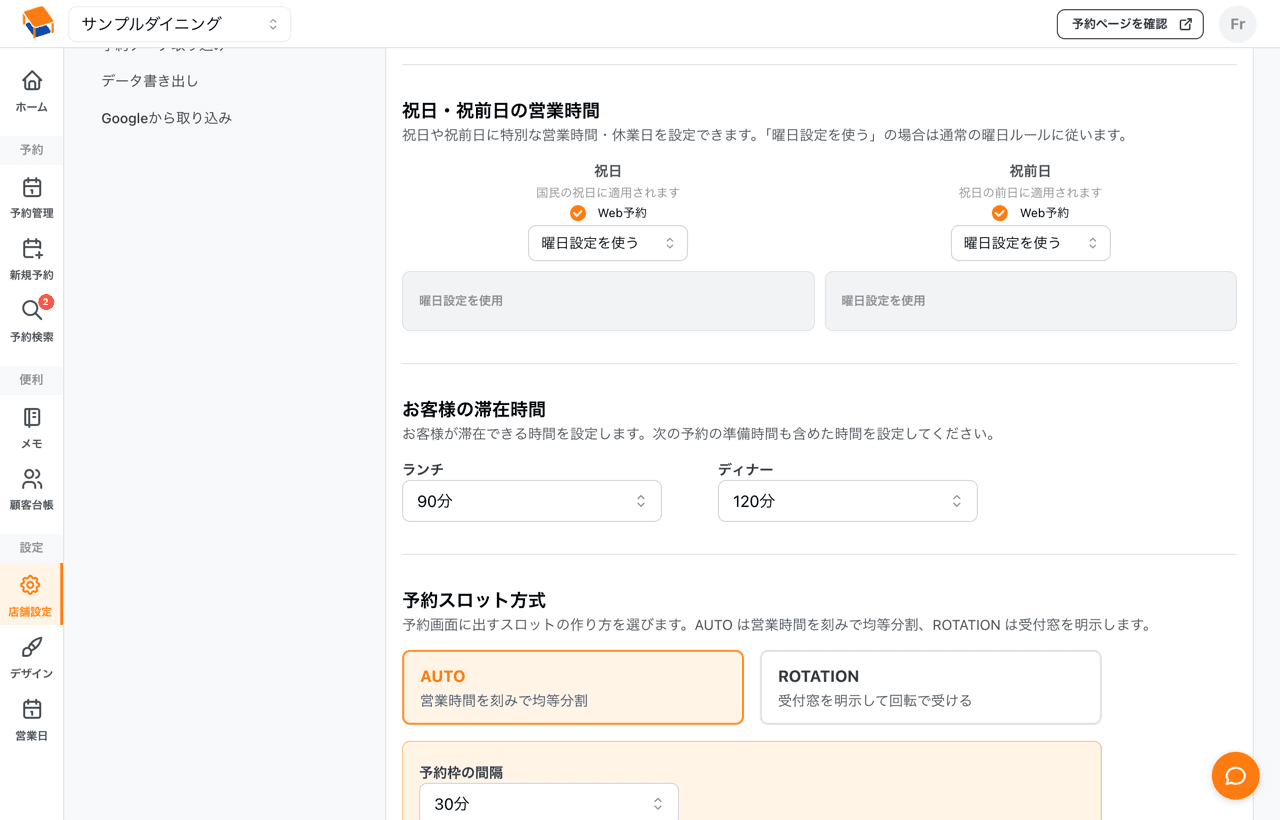Image resolution: width=1280 pixels, height=820 pixels.
Task: Open デザイン brush icon
Action: [32, 647]
